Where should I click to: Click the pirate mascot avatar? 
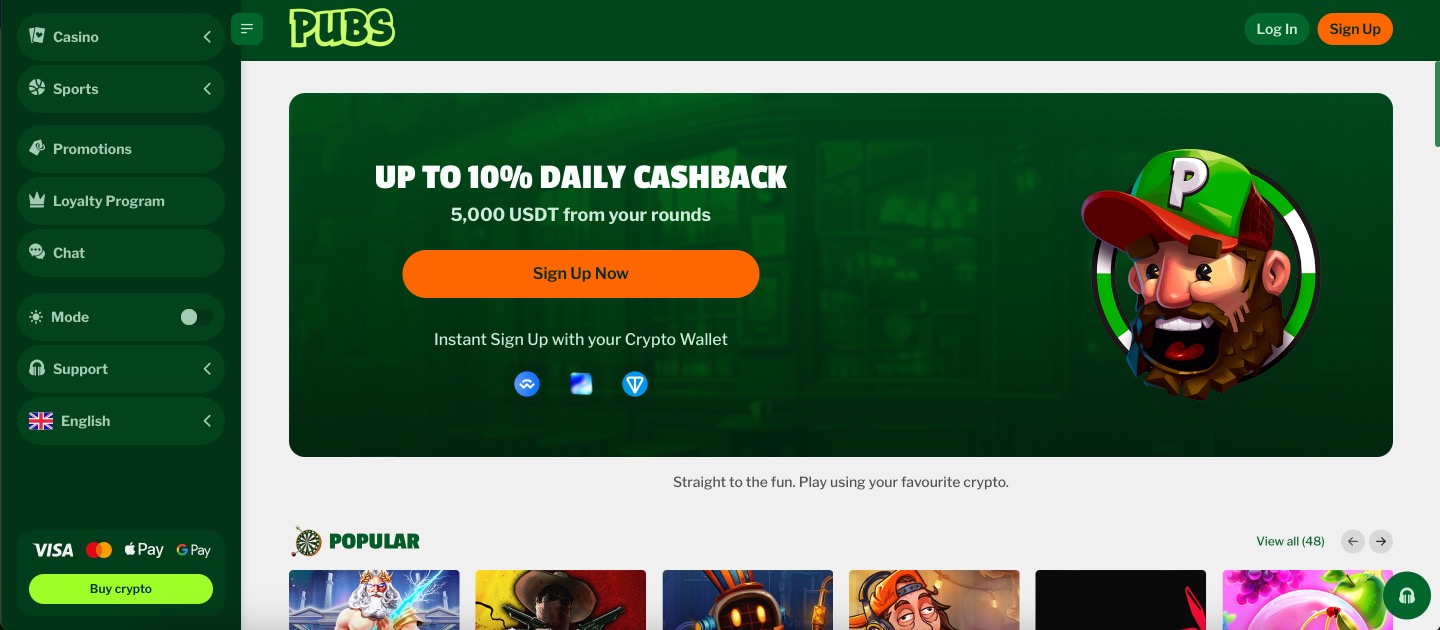pyautogui.click(x=1200, y=274)
